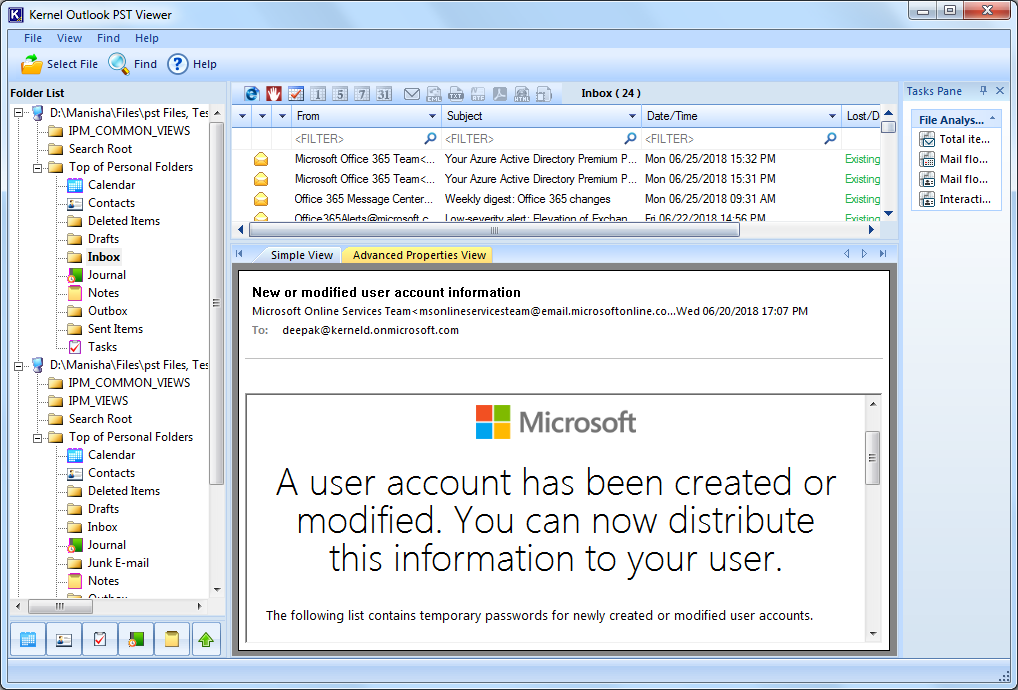The height and width of the screenshot is (690, 1018).
Task: Open Calendar view button at bottom left
Action: pos(28,639)
